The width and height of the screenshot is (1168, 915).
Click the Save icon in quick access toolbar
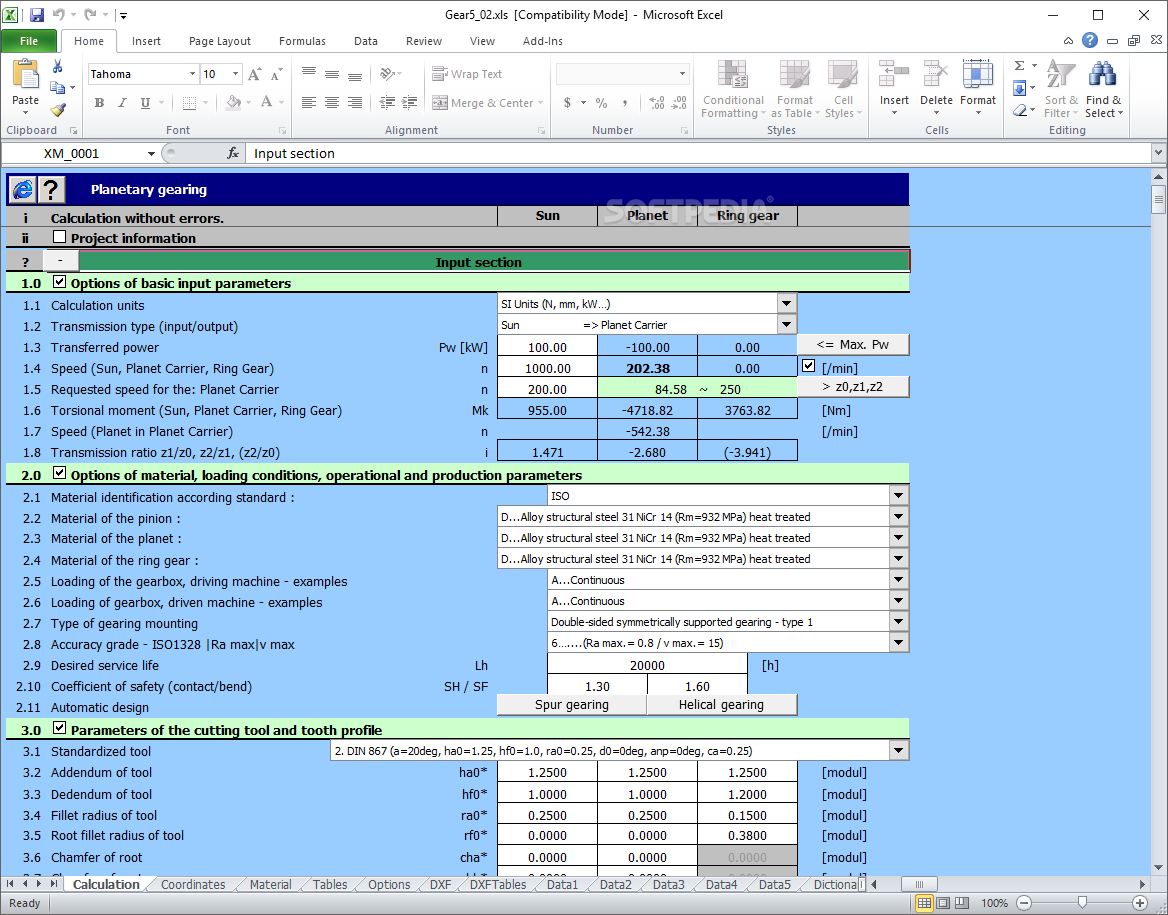click(x=36, y=14)
